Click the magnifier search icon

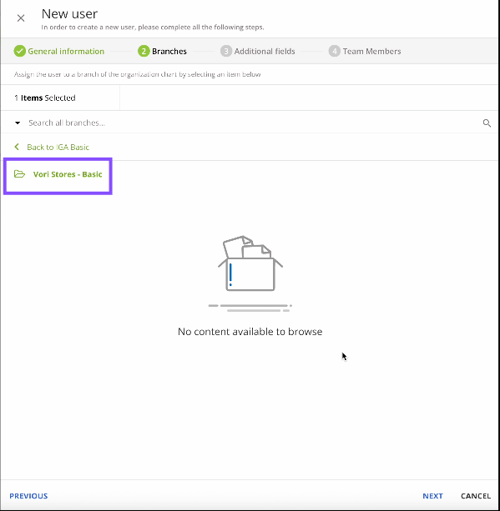tap(487, 123)
